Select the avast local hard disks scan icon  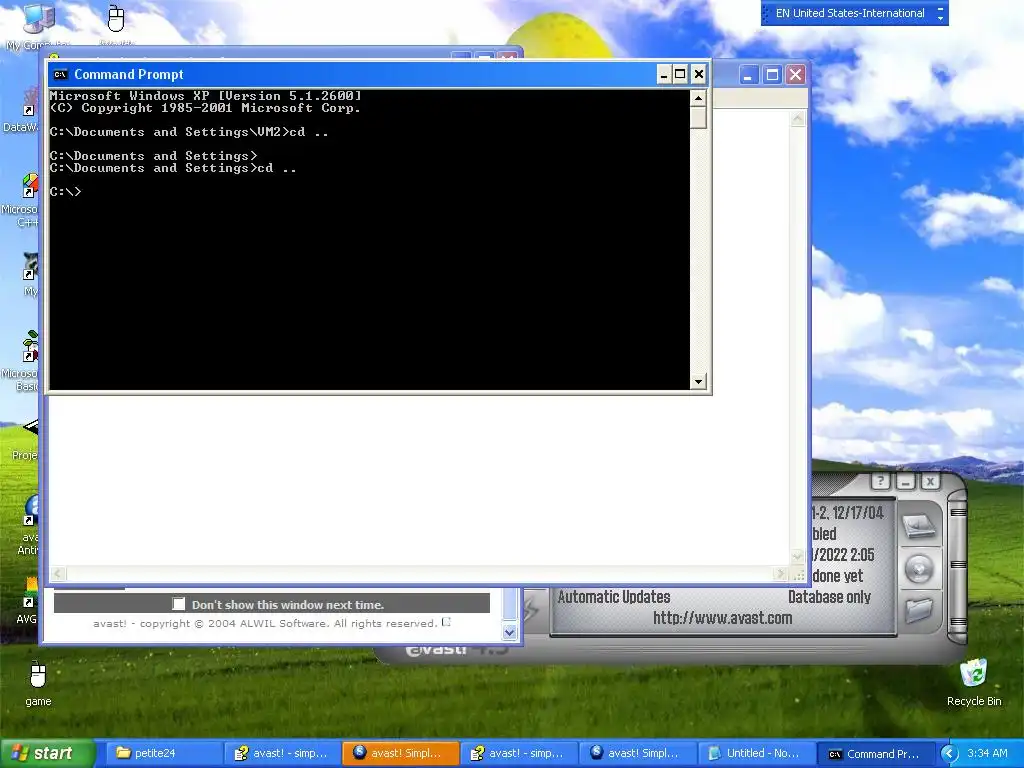pyautogui.click(x=919, y=526)
